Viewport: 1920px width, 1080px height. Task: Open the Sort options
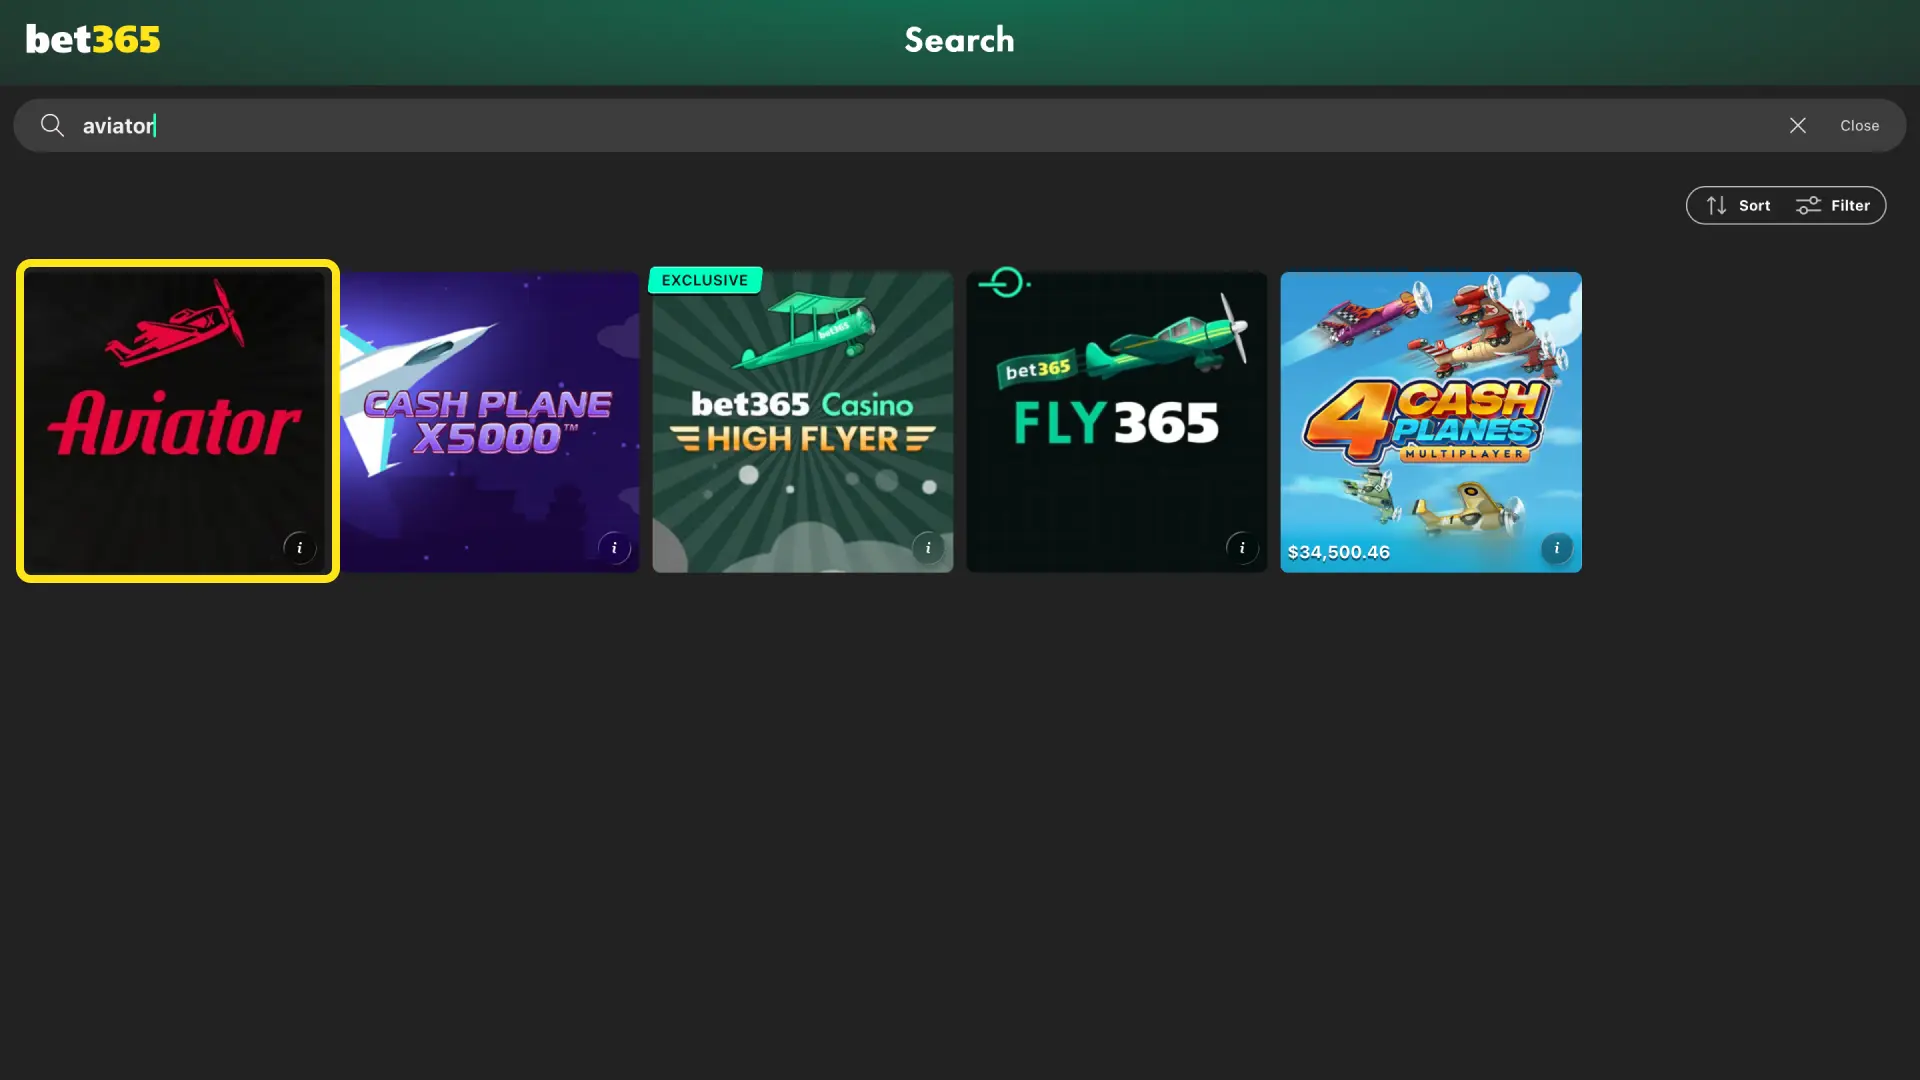pos(1738,205)
